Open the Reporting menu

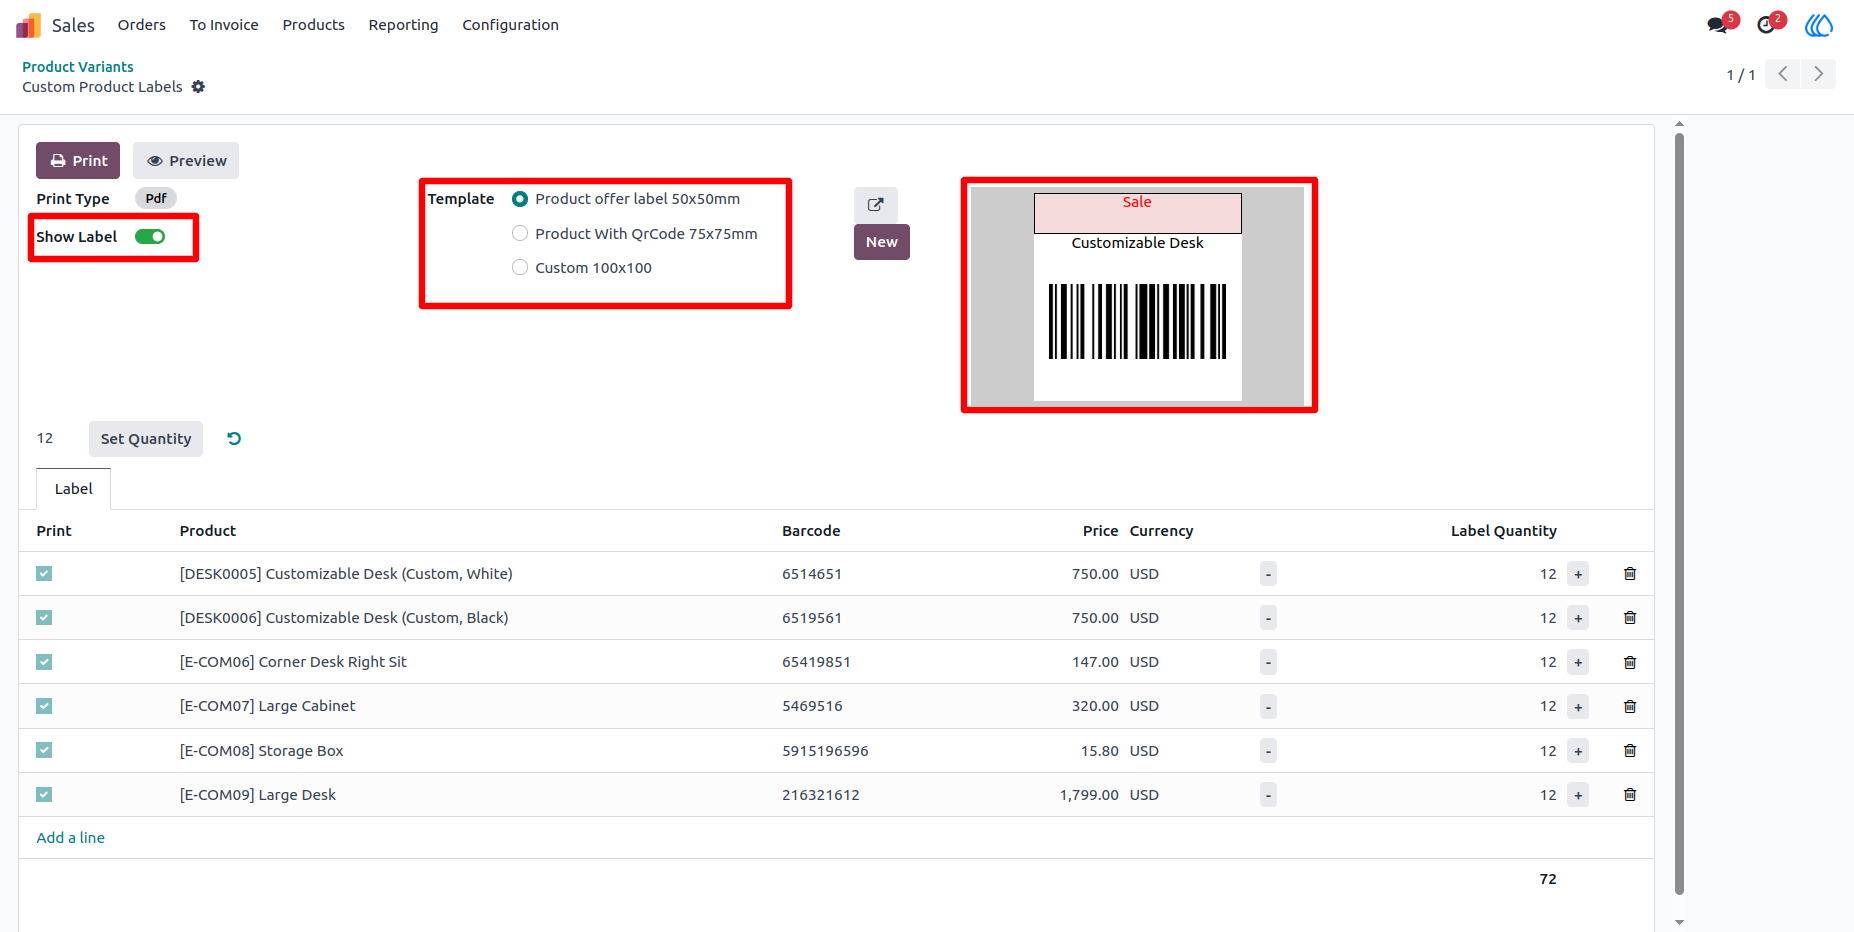(x=403, y=25)
